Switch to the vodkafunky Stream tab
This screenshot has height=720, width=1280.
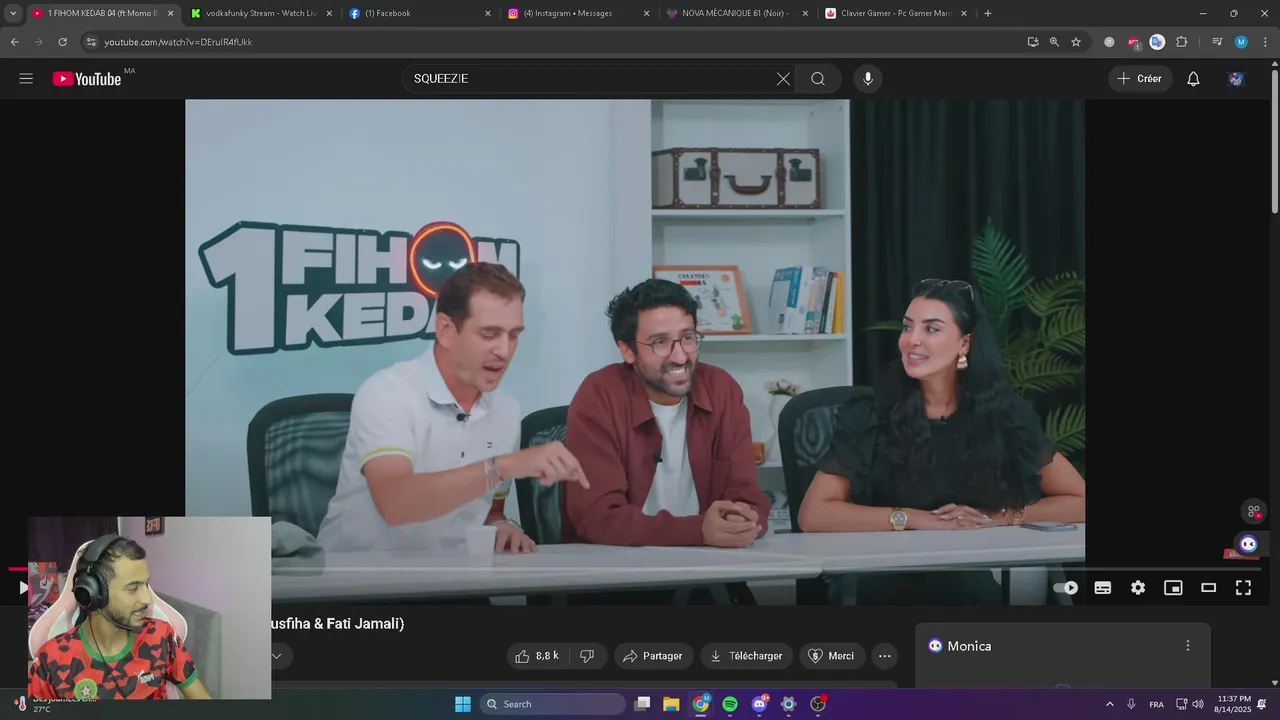coord(260,13)
